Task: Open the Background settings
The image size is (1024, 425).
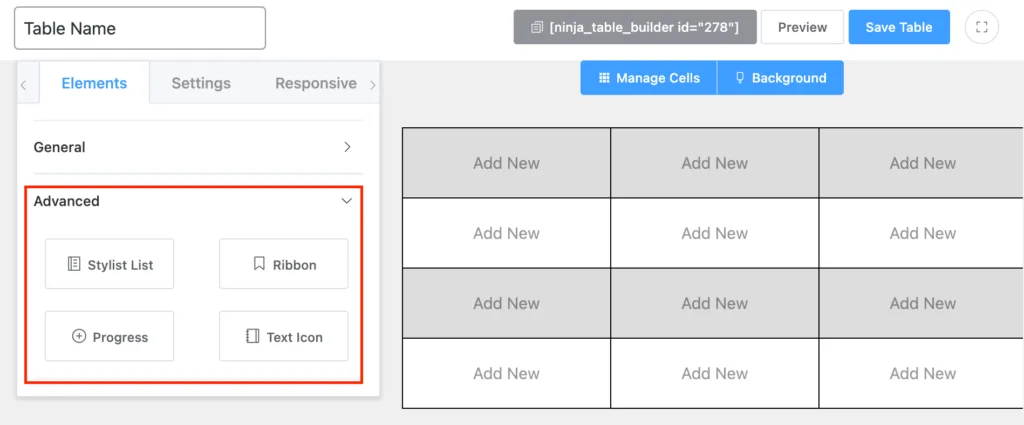Action: (780, 78)
